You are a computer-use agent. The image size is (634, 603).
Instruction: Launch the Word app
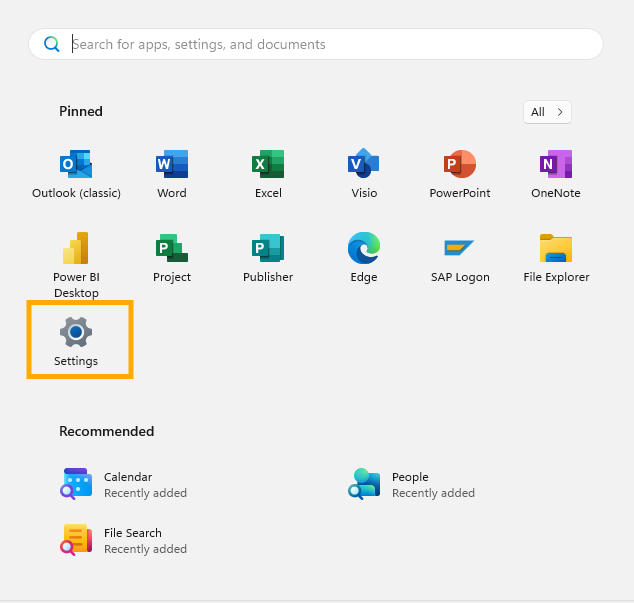[x=172, y=174]
